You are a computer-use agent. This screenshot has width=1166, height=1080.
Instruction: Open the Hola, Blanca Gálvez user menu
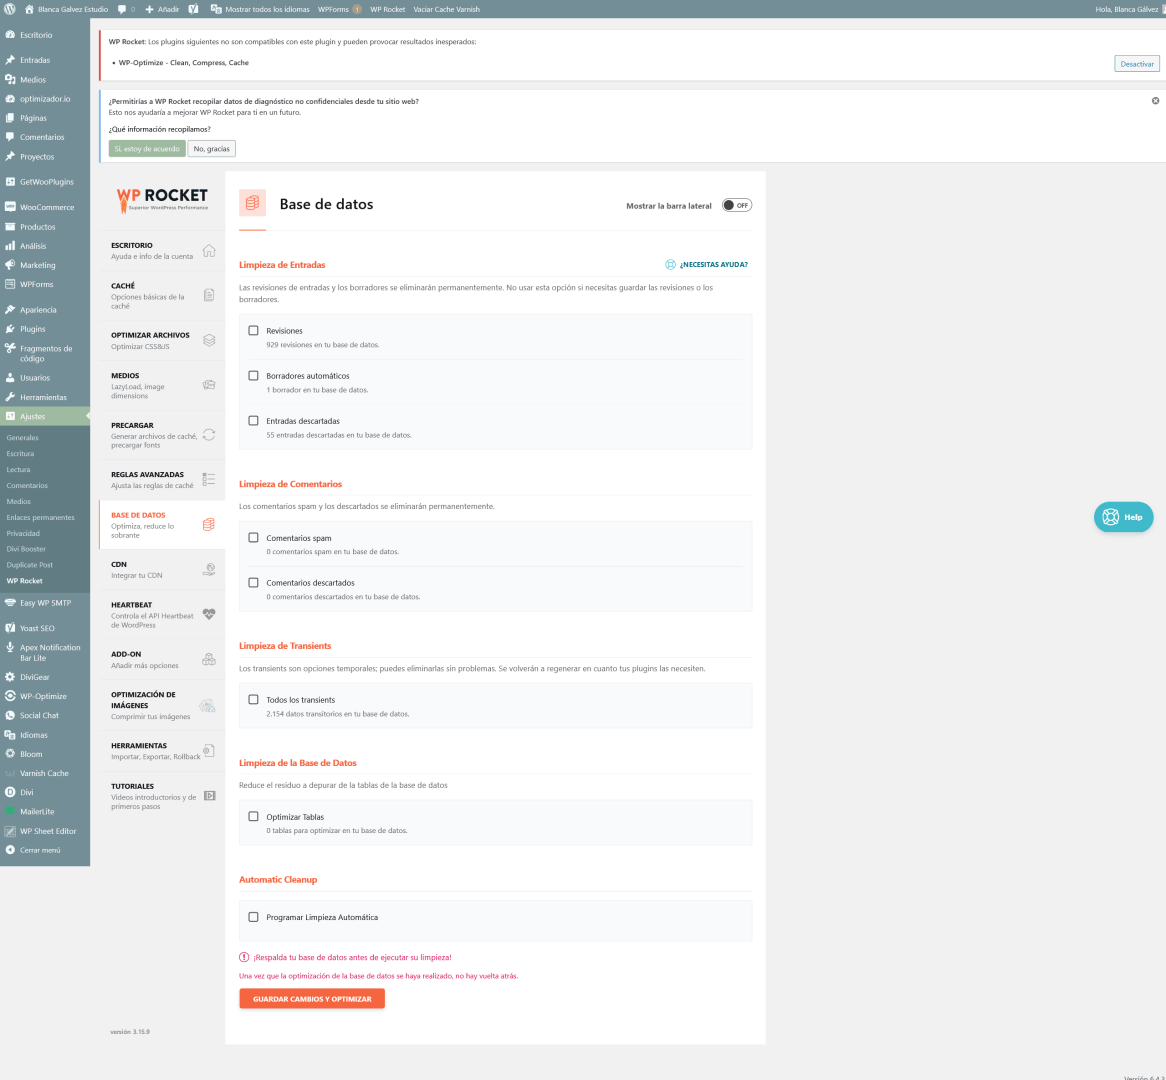[1128, 9]
